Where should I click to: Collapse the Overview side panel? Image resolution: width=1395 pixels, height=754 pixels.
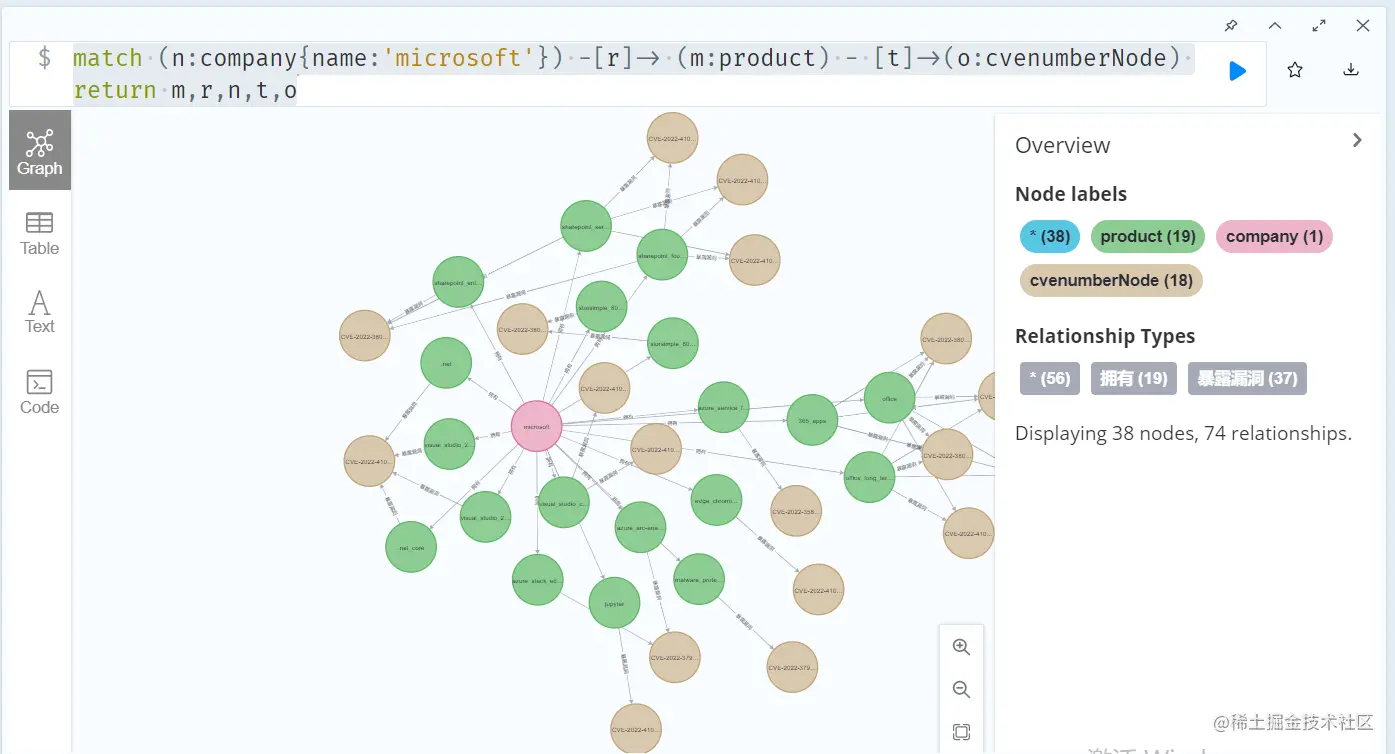pos(1356,140)
